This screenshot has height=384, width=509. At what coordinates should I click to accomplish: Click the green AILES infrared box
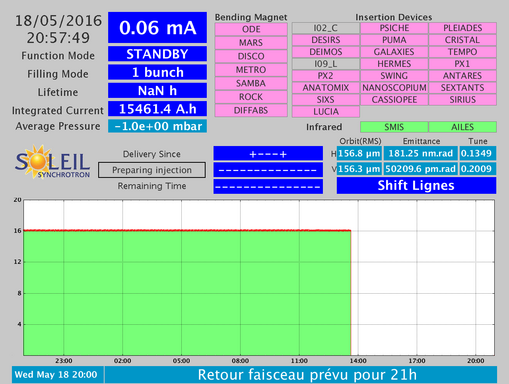tap(463, 127)
